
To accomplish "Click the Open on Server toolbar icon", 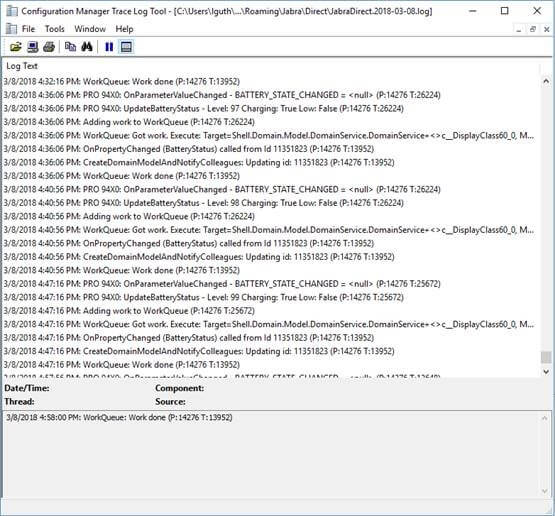I will [33, 47].
